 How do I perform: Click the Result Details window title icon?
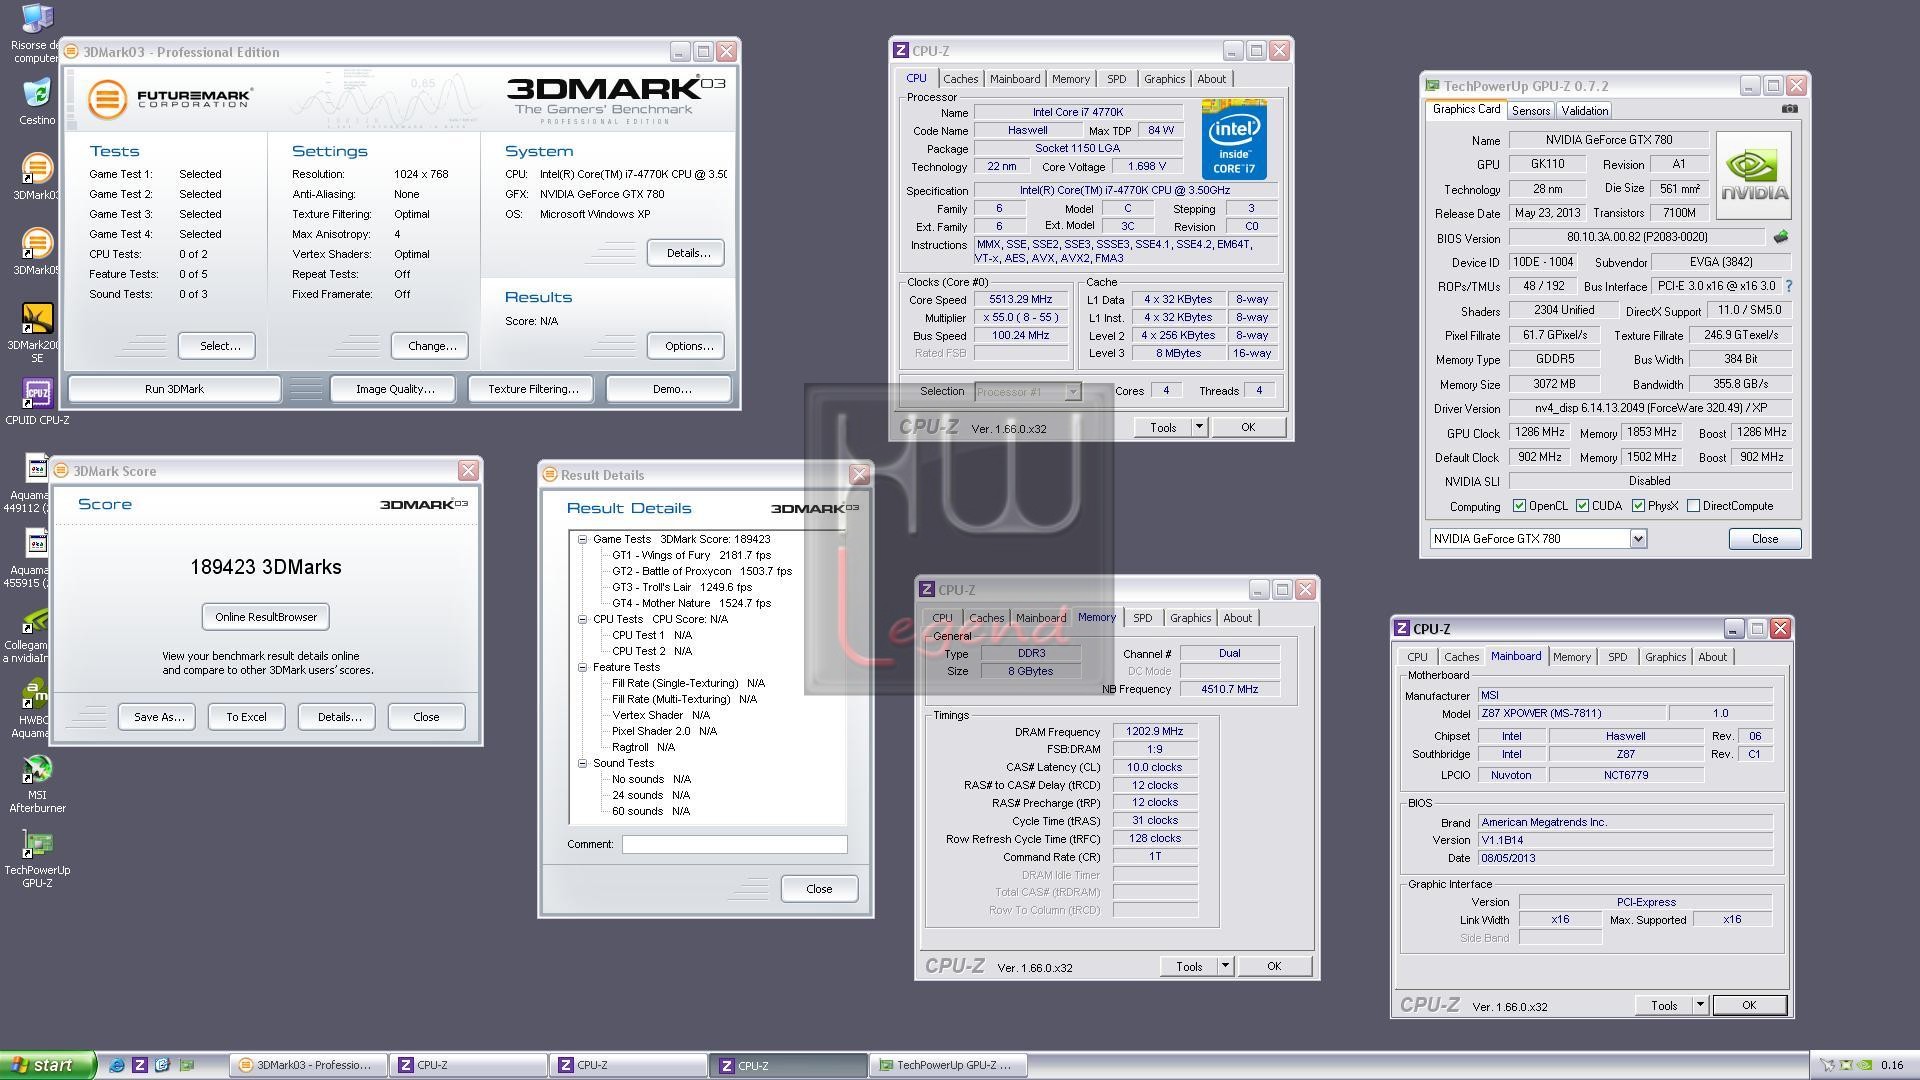[x=549, y=474]
